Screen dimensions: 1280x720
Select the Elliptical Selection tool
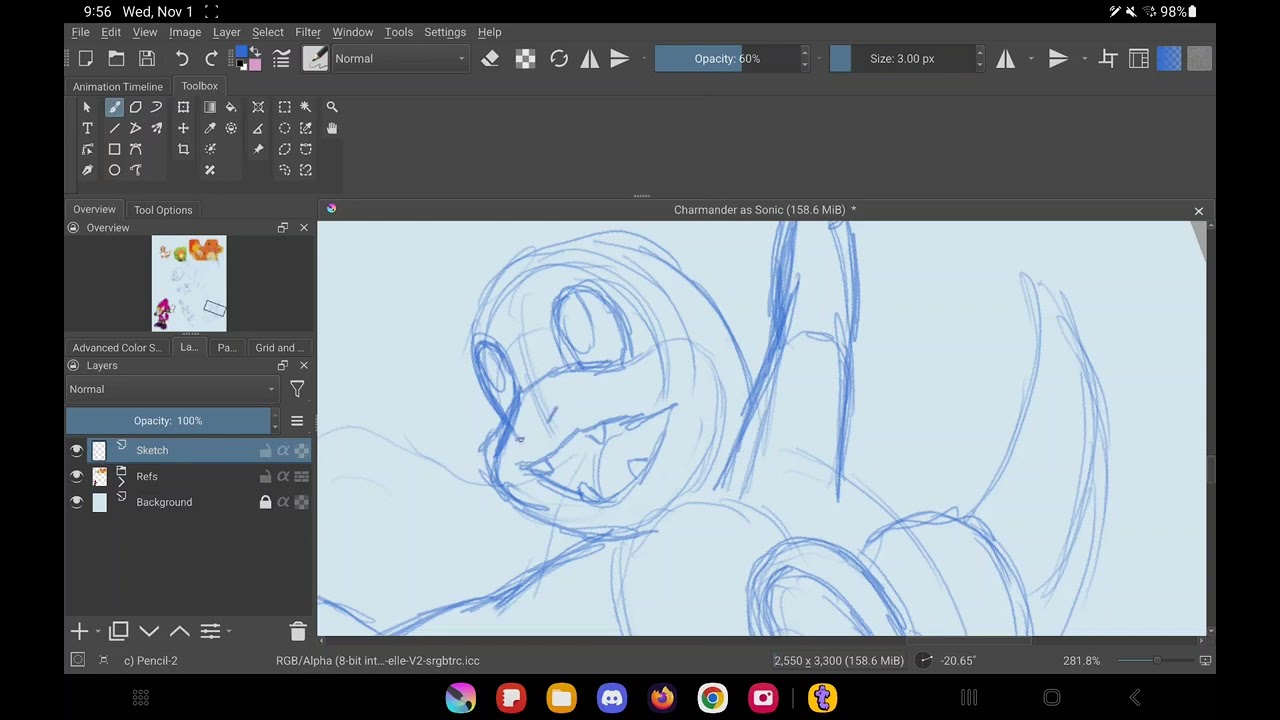click(x=285, y=128)
